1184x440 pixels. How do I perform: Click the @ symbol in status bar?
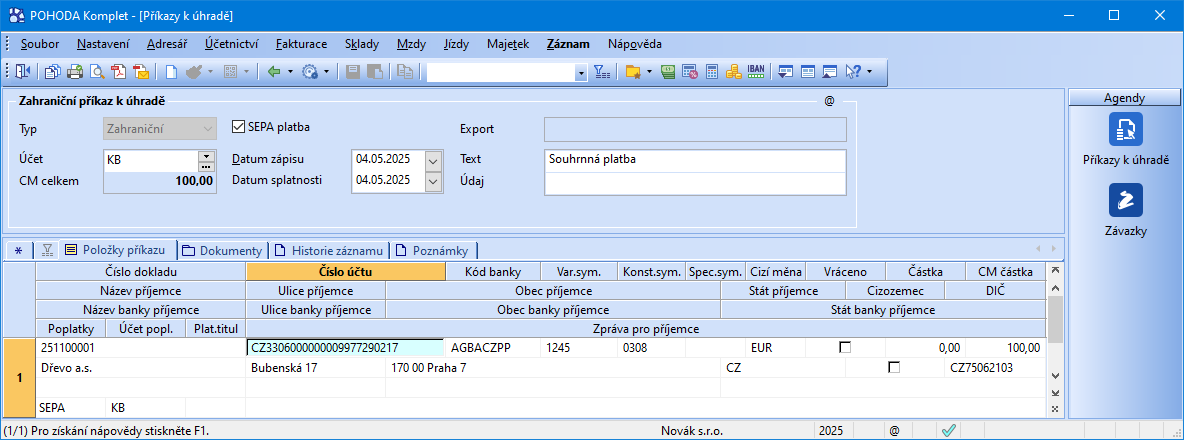click(894, 431)
